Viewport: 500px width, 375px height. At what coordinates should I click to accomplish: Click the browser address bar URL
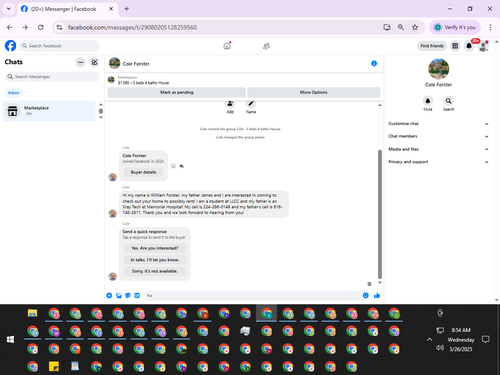point(132,27)
